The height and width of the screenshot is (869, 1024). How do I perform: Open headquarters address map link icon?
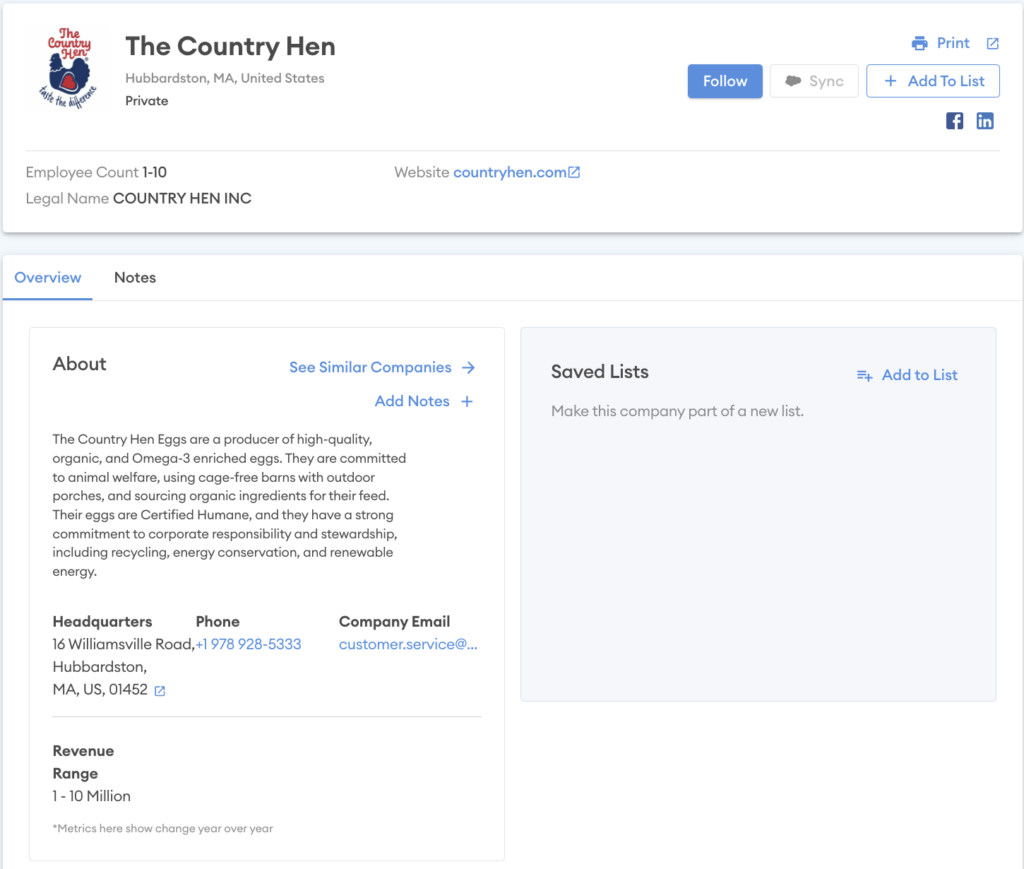tap(159, 691)
